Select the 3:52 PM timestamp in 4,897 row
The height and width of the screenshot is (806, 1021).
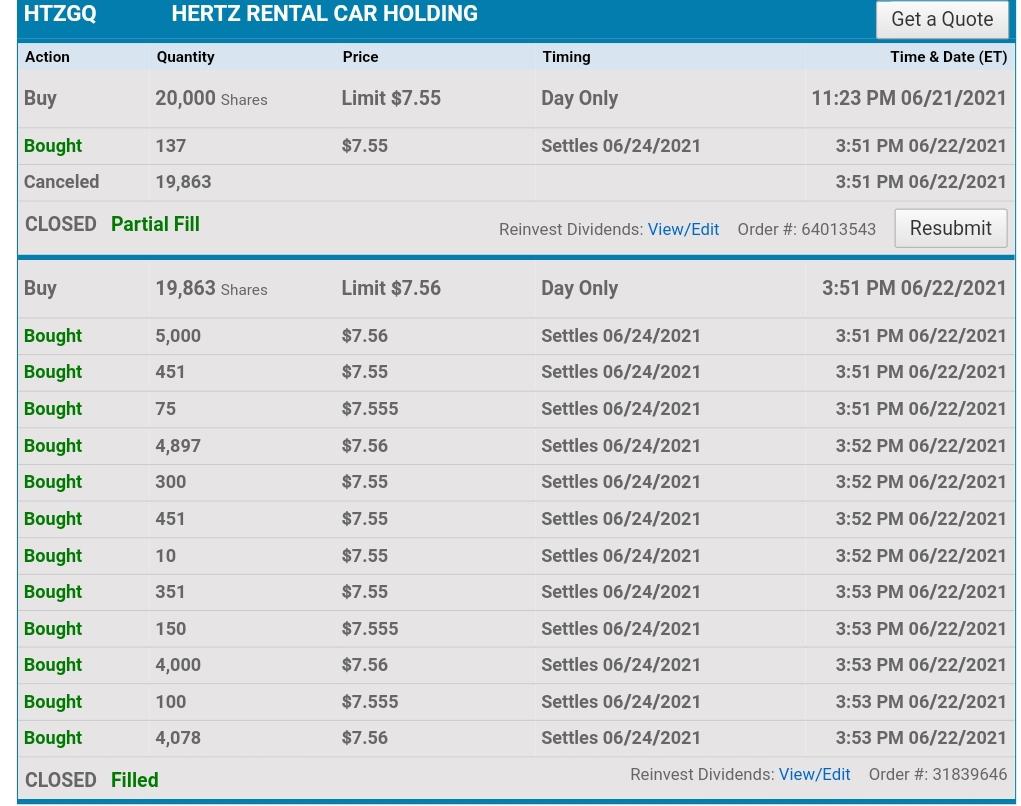click(x=921, y=446)
